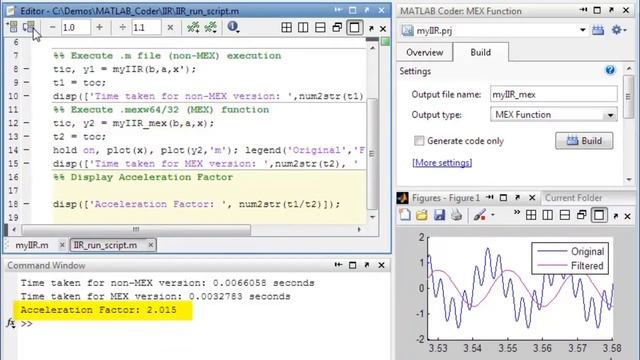Split Editor documents top and bottom
The height and width of the screenshot is (360, 640).
pyautogui.click(x=320, y=27)
